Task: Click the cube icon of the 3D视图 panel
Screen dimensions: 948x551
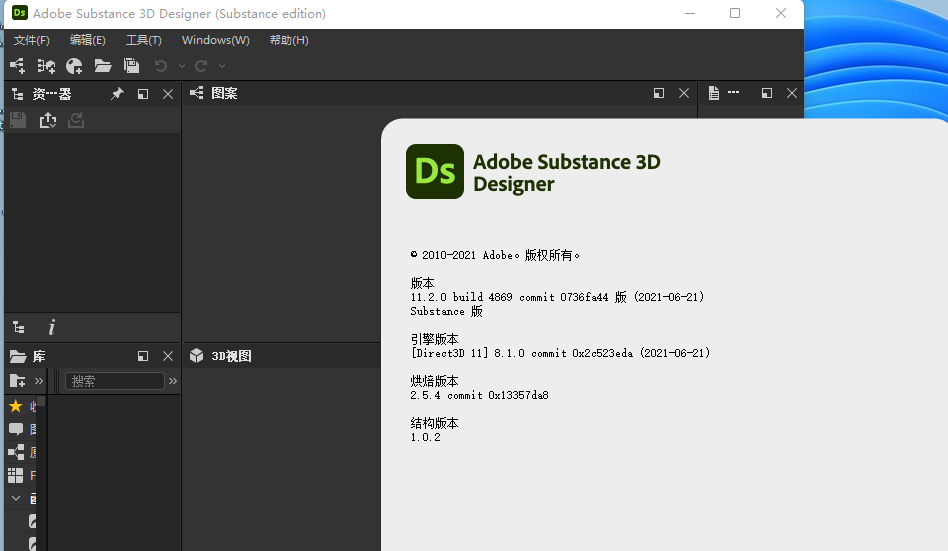Action: click(196, 356)
